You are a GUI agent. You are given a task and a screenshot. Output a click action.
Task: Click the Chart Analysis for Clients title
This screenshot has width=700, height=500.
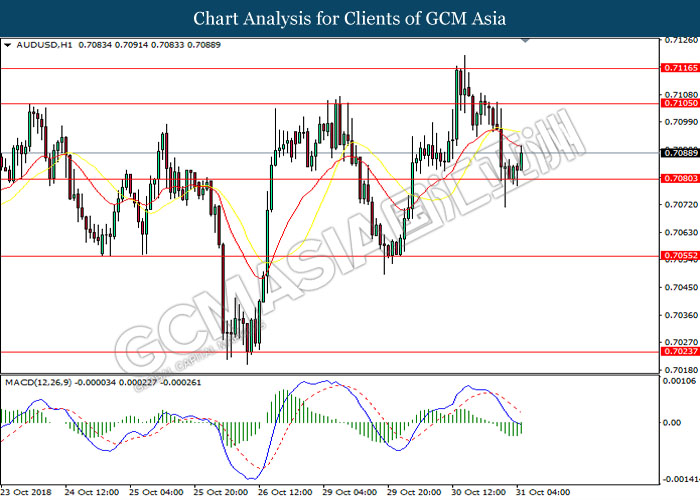pyautogui.click(x=350, y=19)
